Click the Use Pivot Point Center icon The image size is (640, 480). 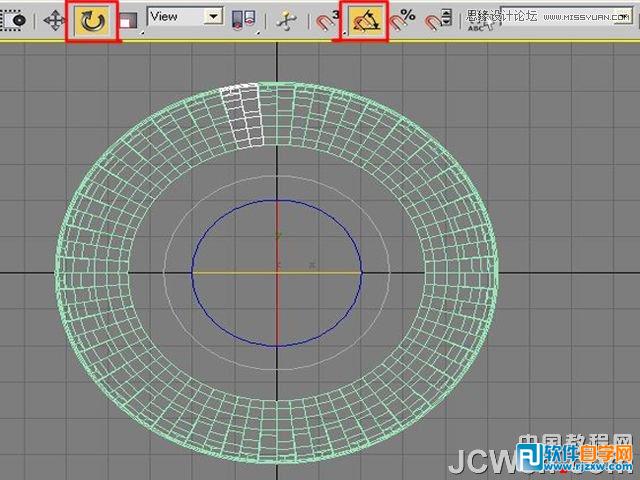243,20
